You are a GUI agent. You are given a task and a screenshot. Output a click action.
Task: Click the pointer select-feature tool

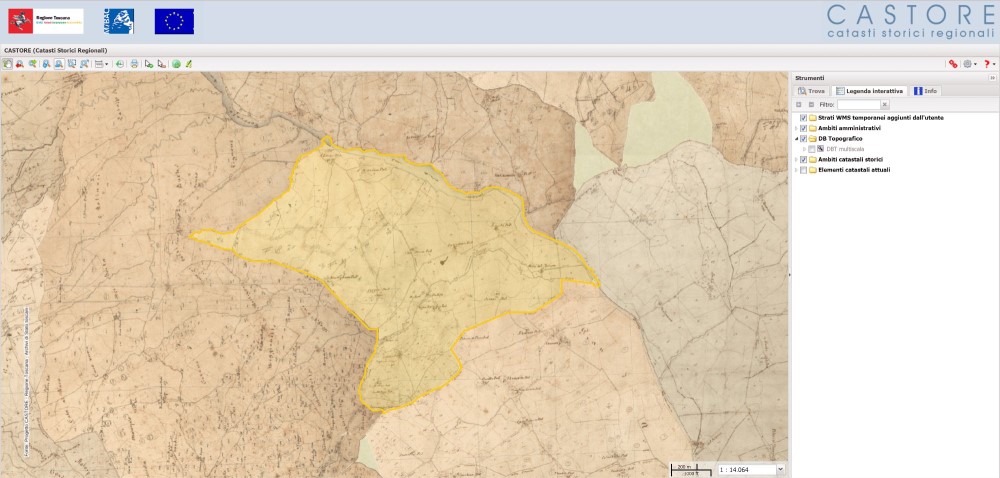click(x=149, y=64)
